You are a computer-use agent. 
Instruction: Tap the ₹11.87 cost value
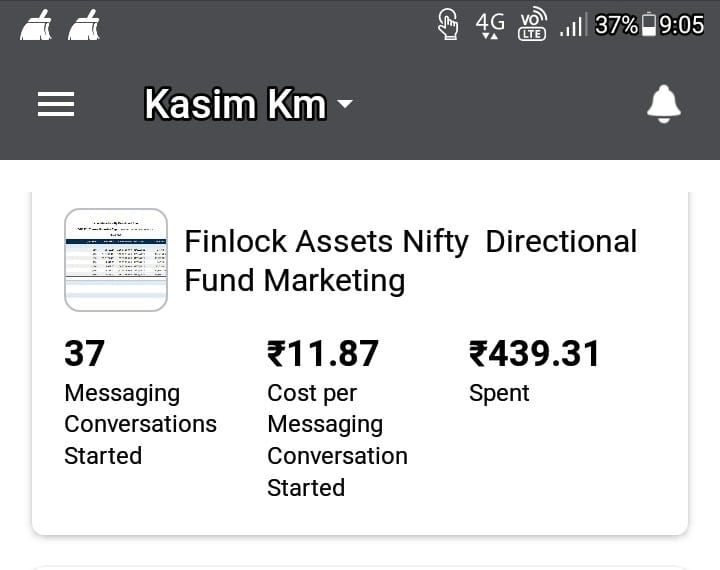pyautogui.click(x=323, y=353)
